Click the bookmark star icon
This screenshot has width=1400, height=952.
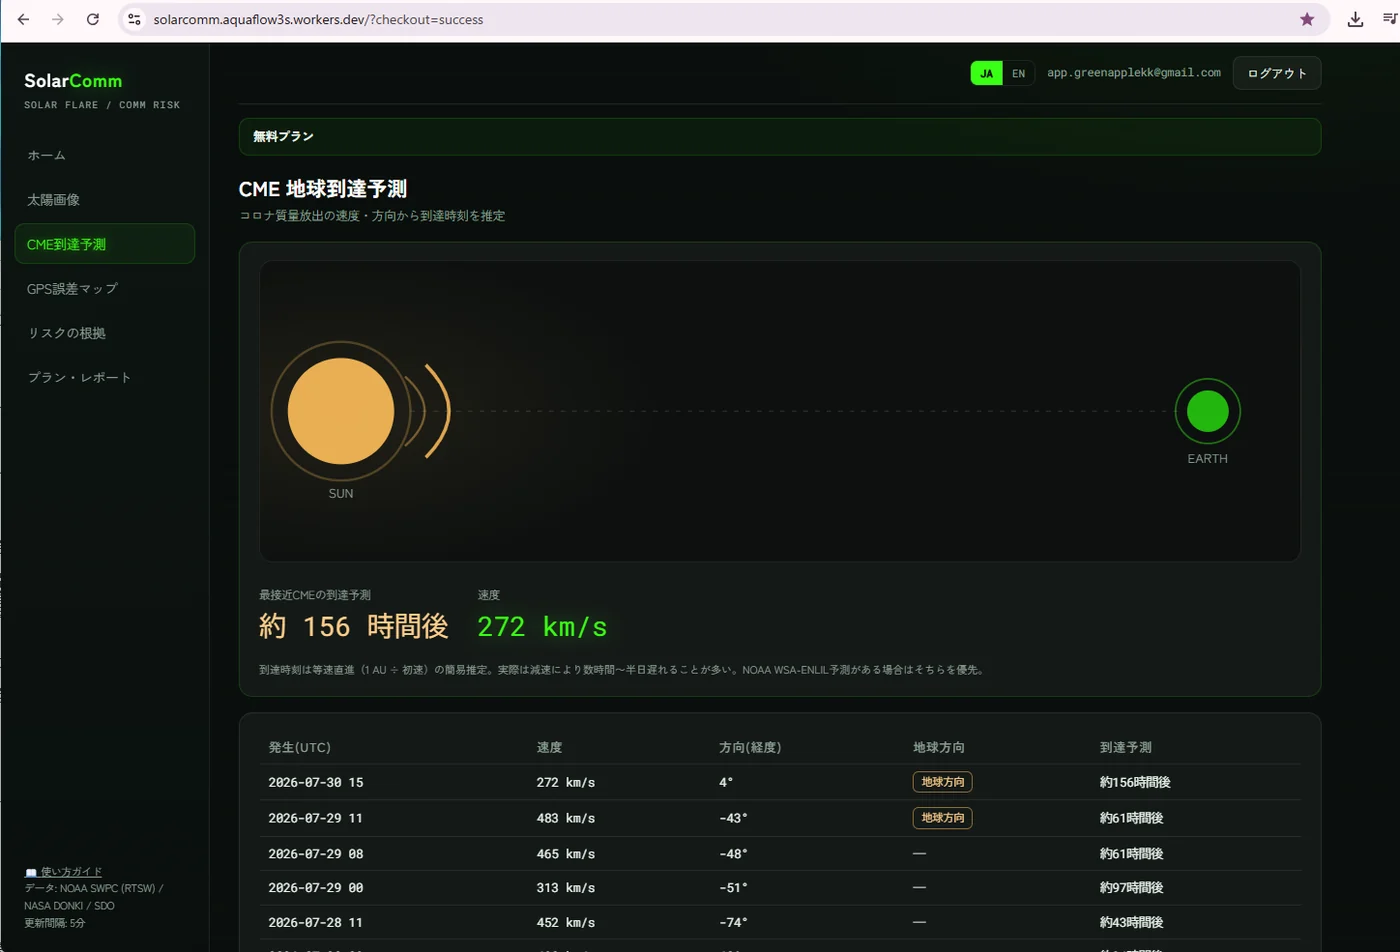coord(1307,19)
